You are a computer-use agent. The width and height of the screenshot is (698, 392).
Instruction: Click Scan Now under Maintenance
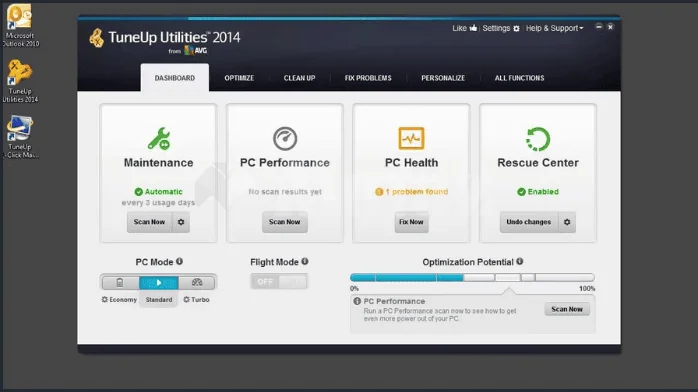click(150, 222)
